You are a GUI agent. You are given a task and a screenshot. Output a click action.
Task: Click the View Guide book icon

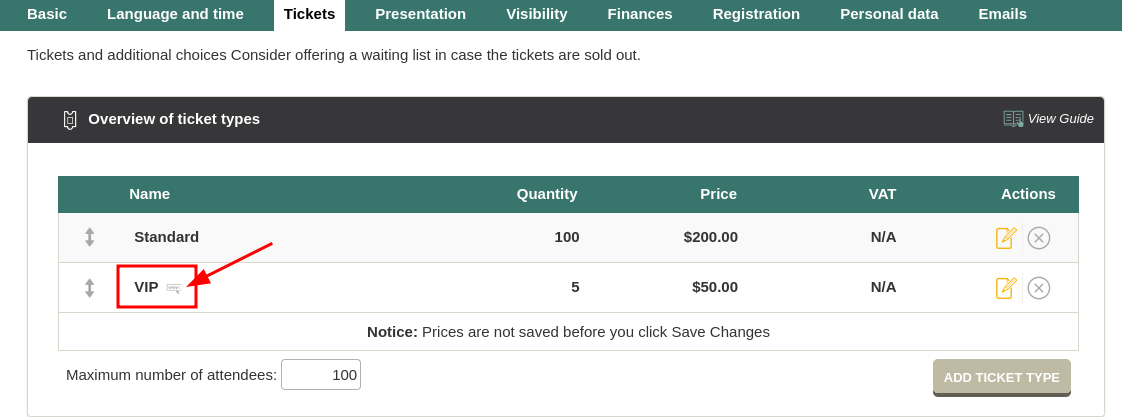[1013, 119]
